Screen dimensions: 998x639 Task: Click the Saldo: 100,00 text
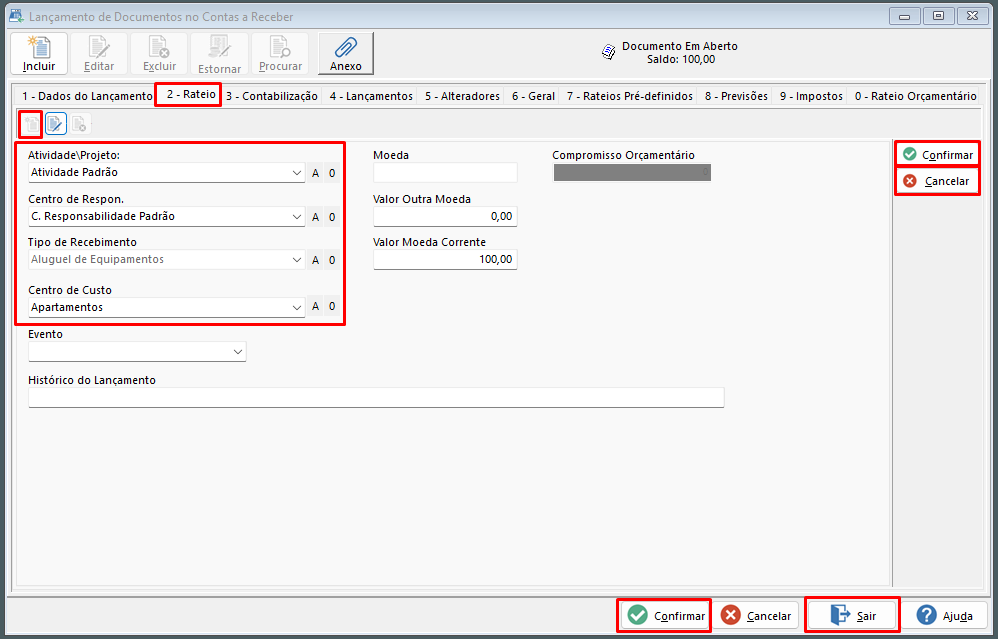pos(680,59)
